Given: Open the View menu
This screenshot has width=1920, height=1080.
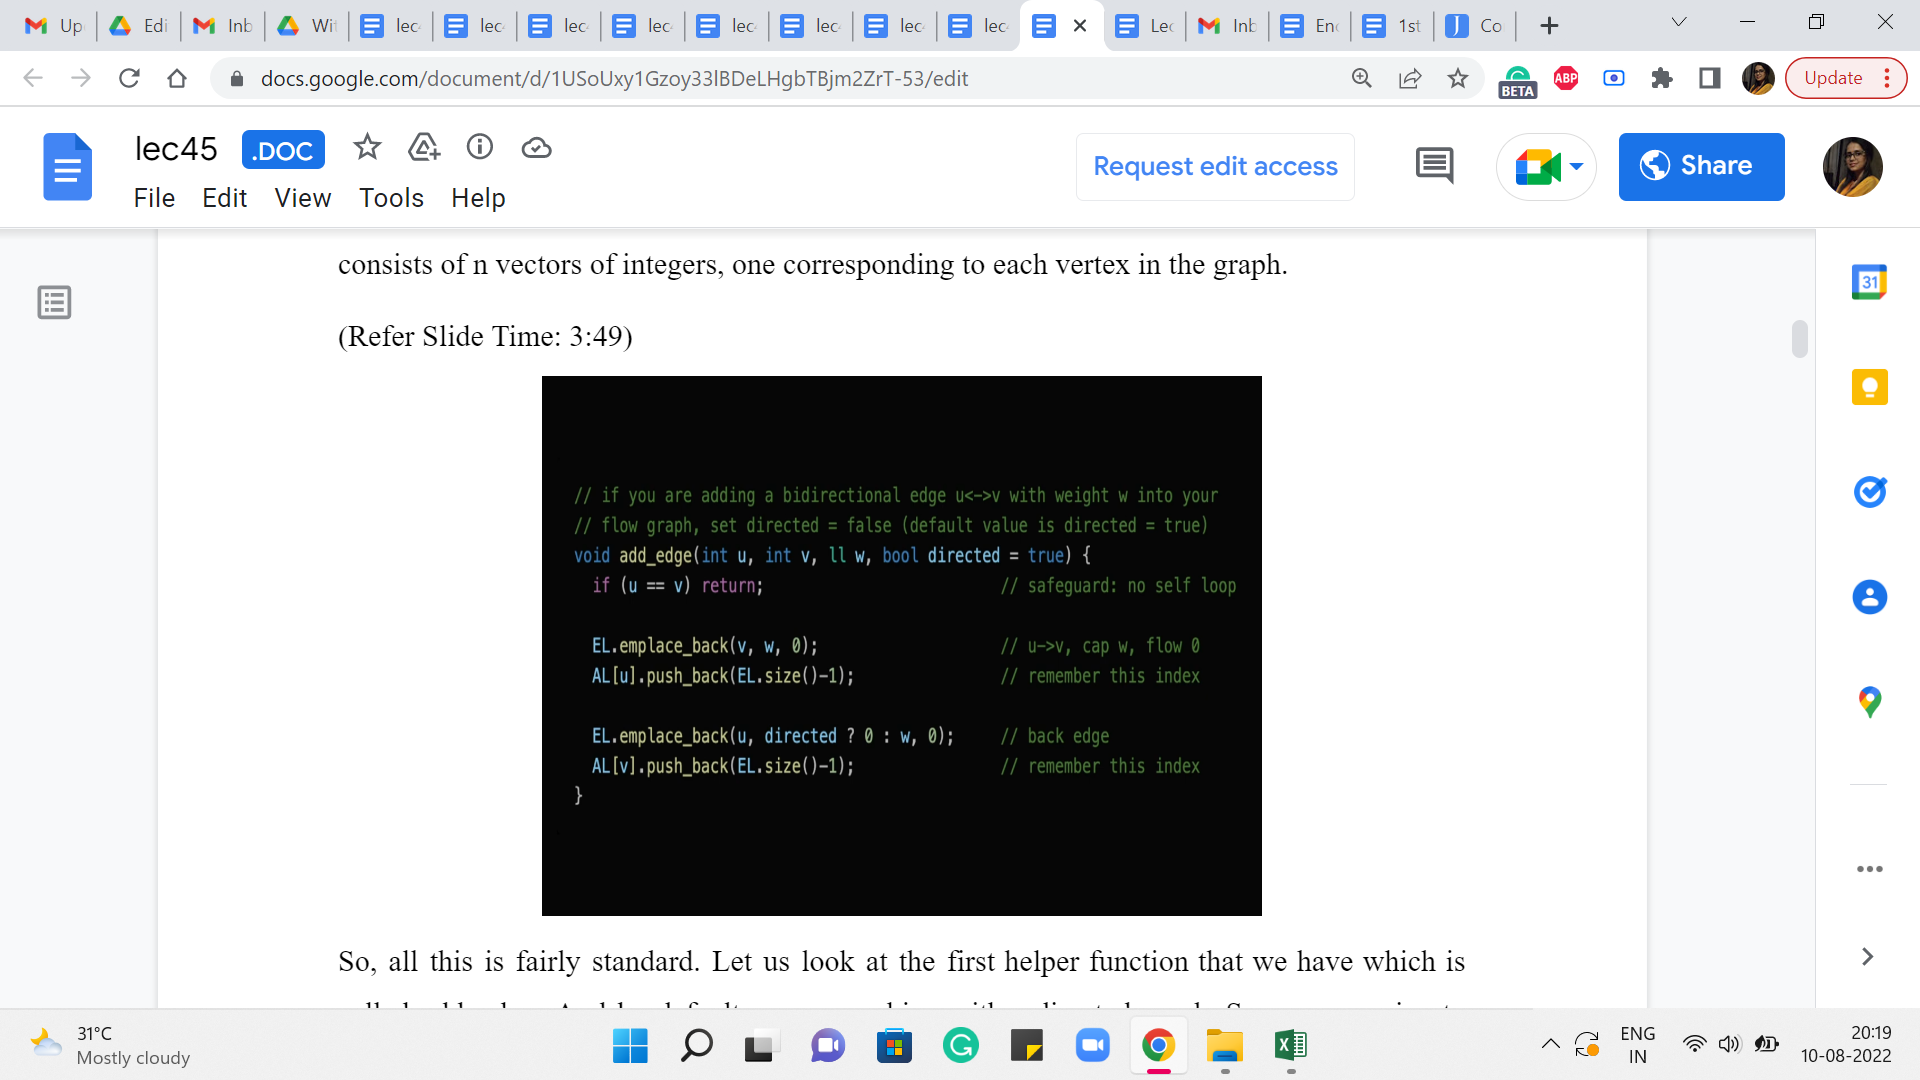Looking at the screenshot, I should pos(302,198).
